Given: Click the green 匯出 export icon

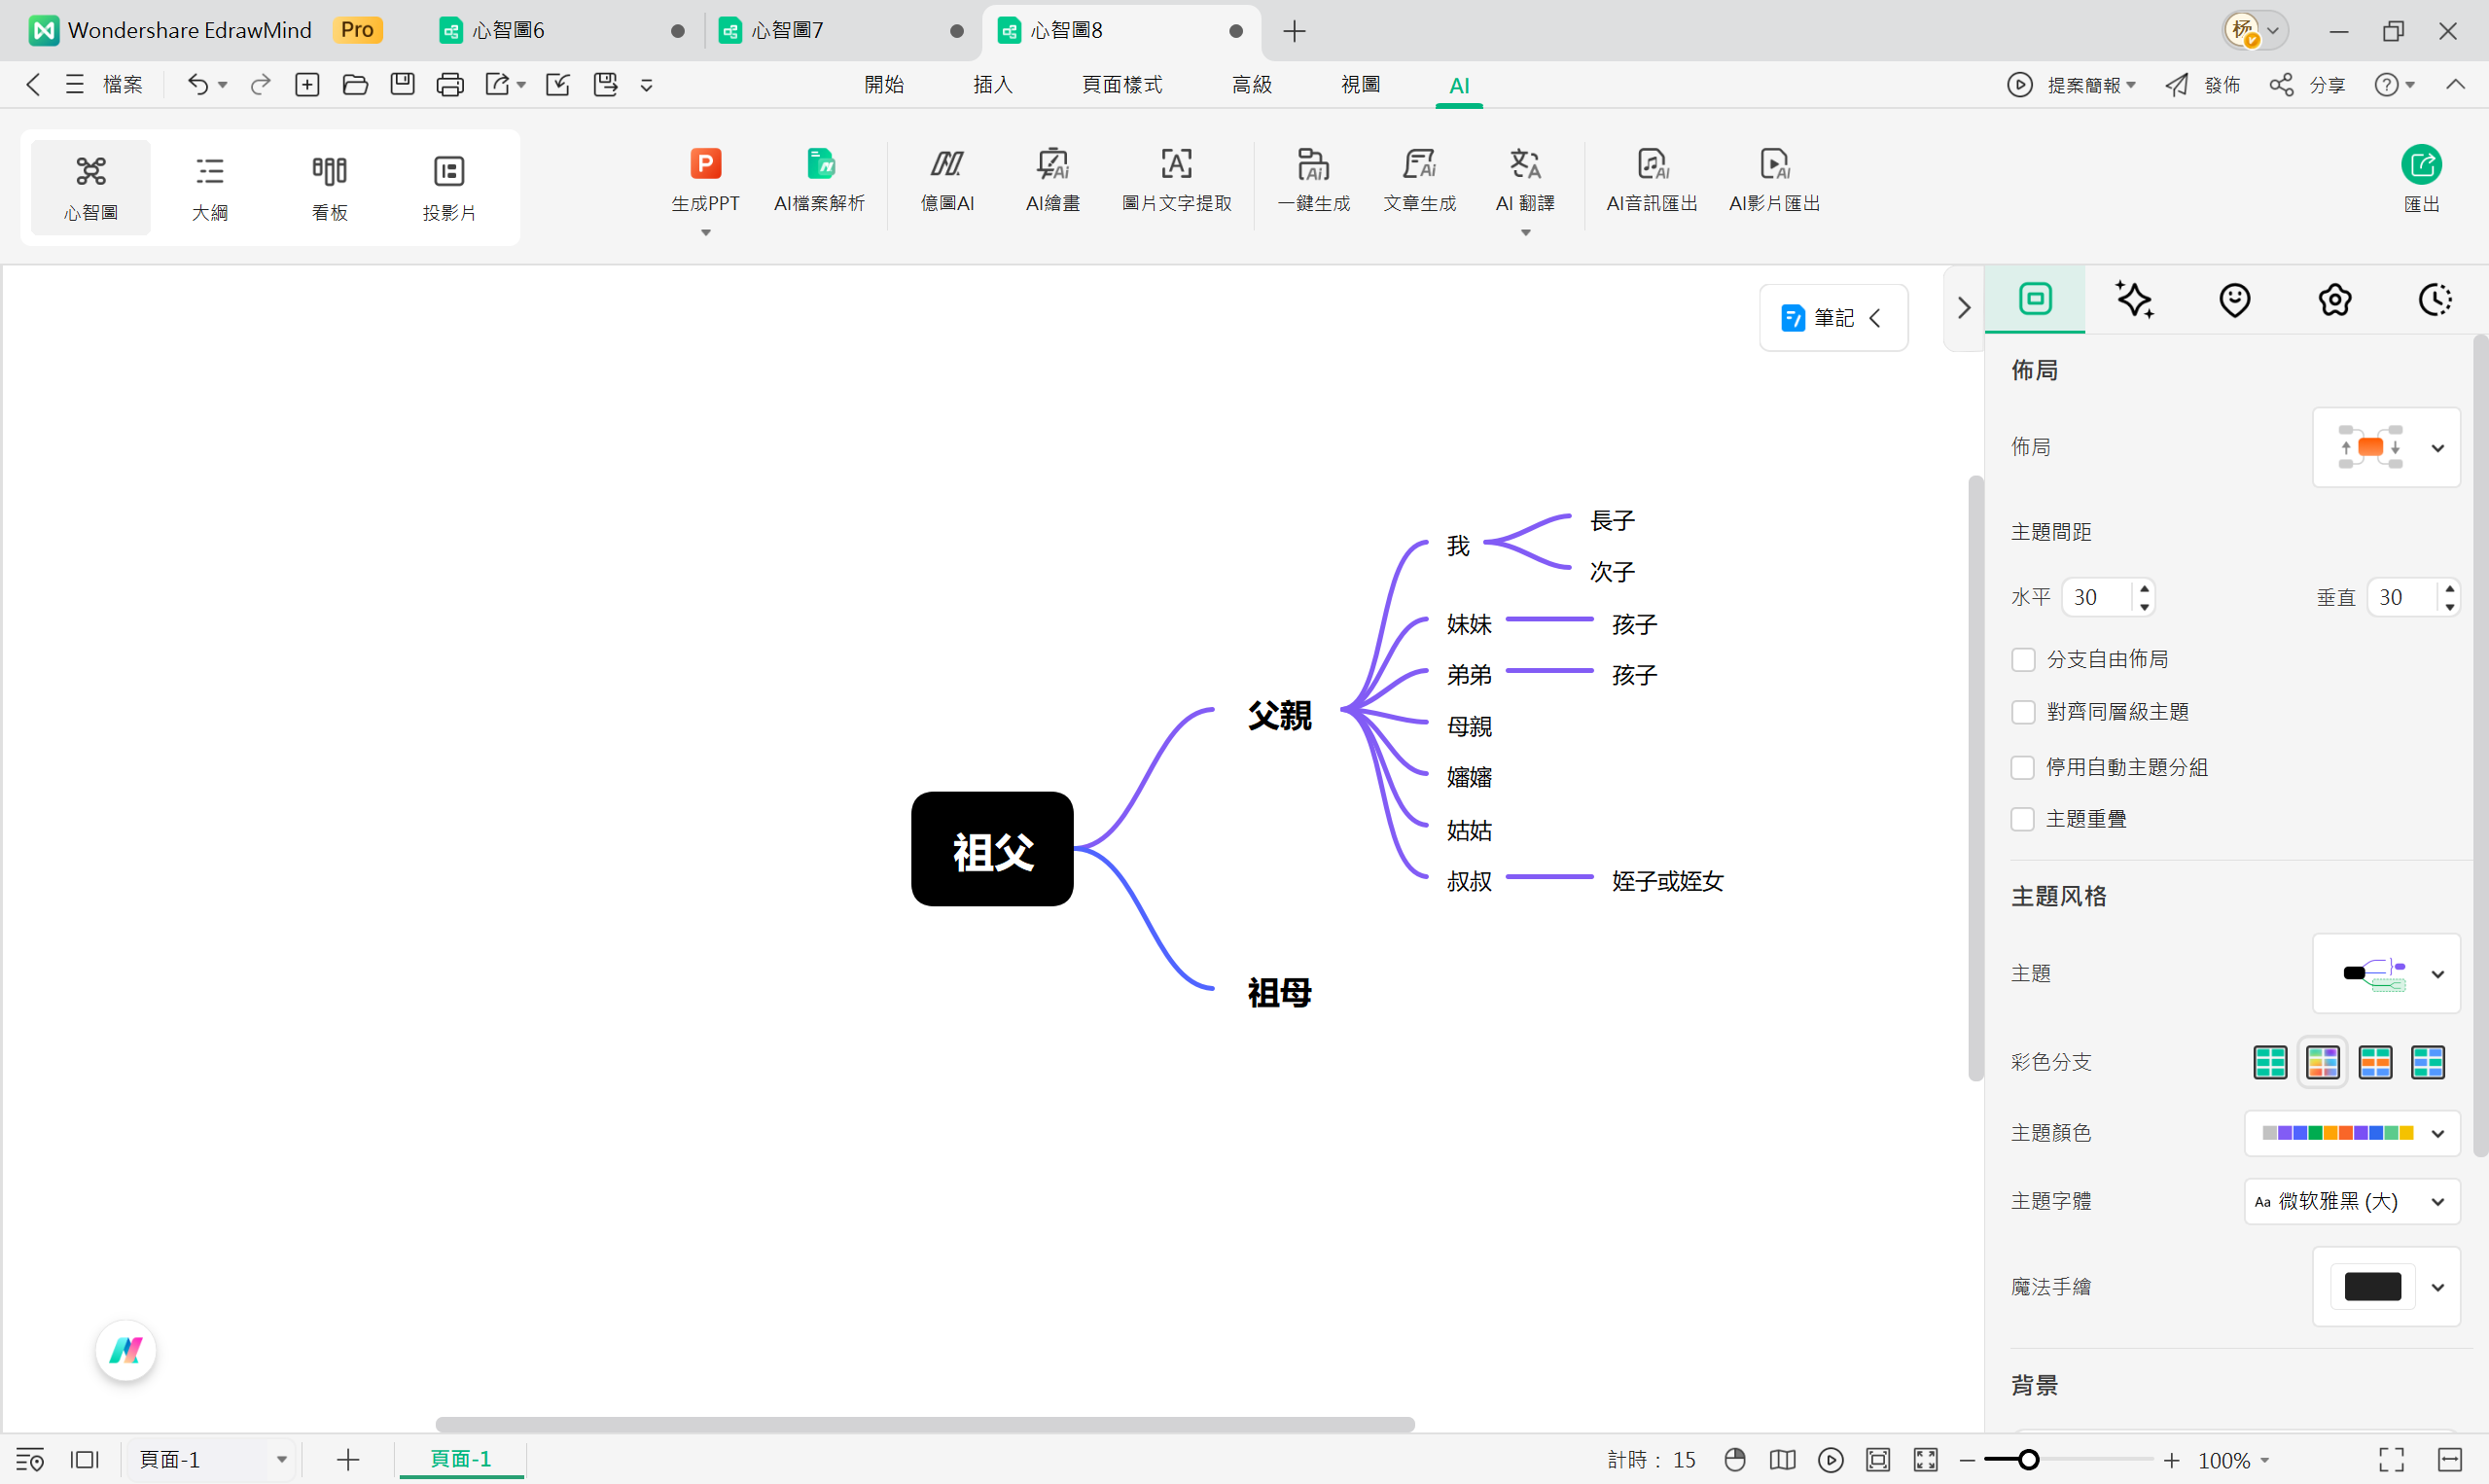Looking at the screenshot, I should [x=2421, y=165].
